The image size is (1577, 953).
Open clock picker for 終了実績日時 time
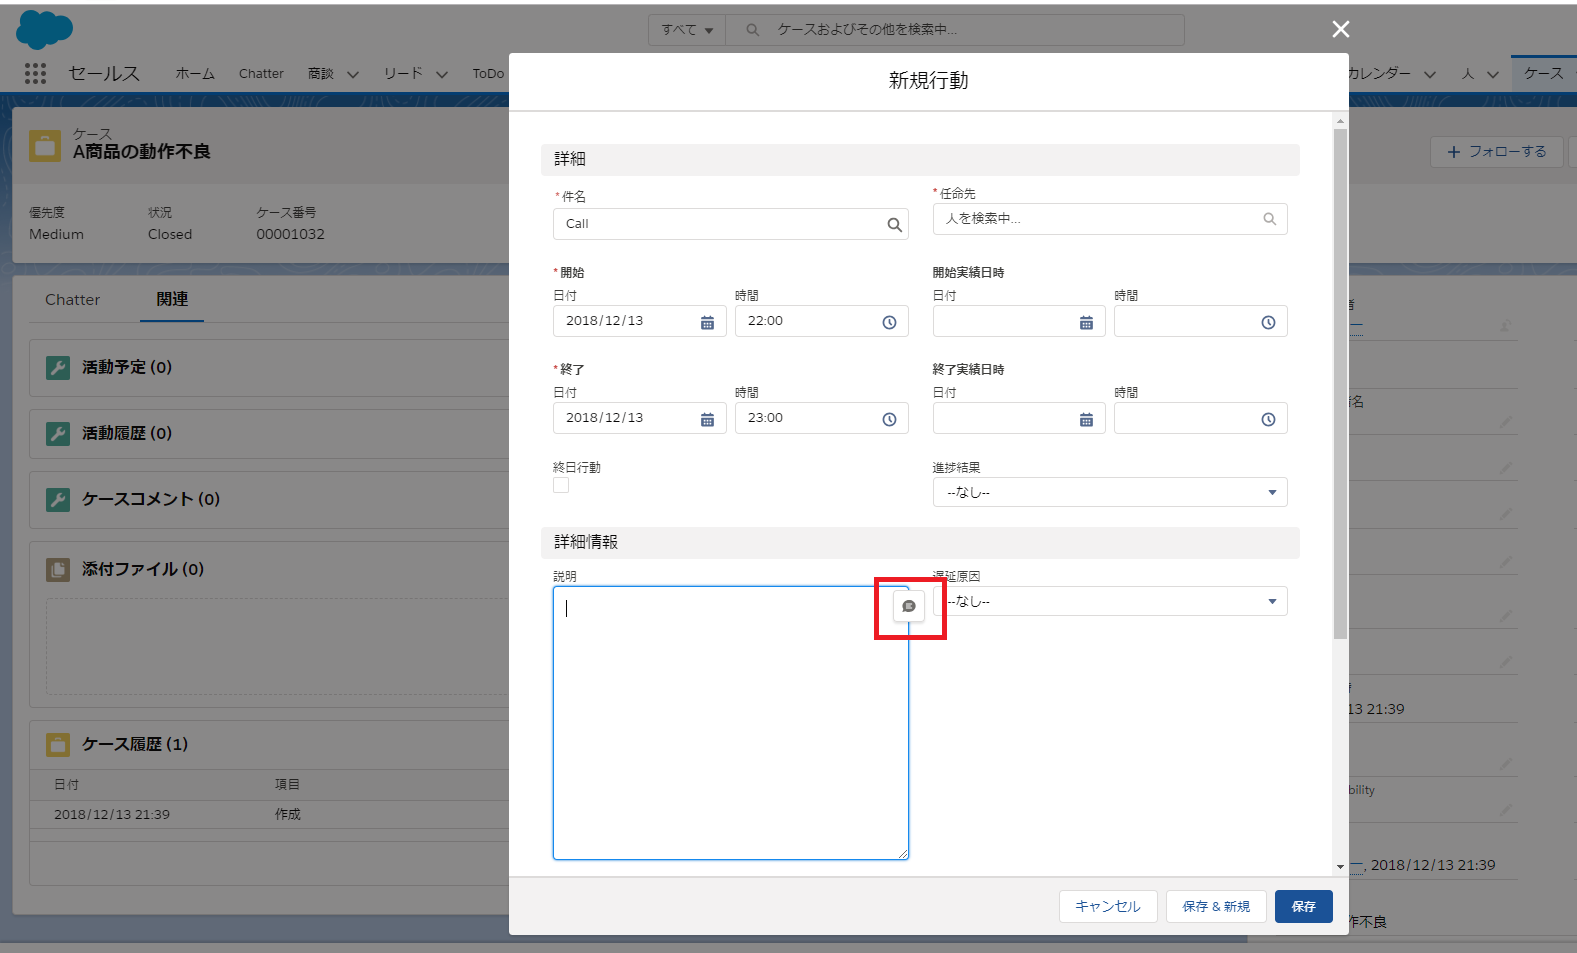pyautogui.click(x=1268, y=419)
